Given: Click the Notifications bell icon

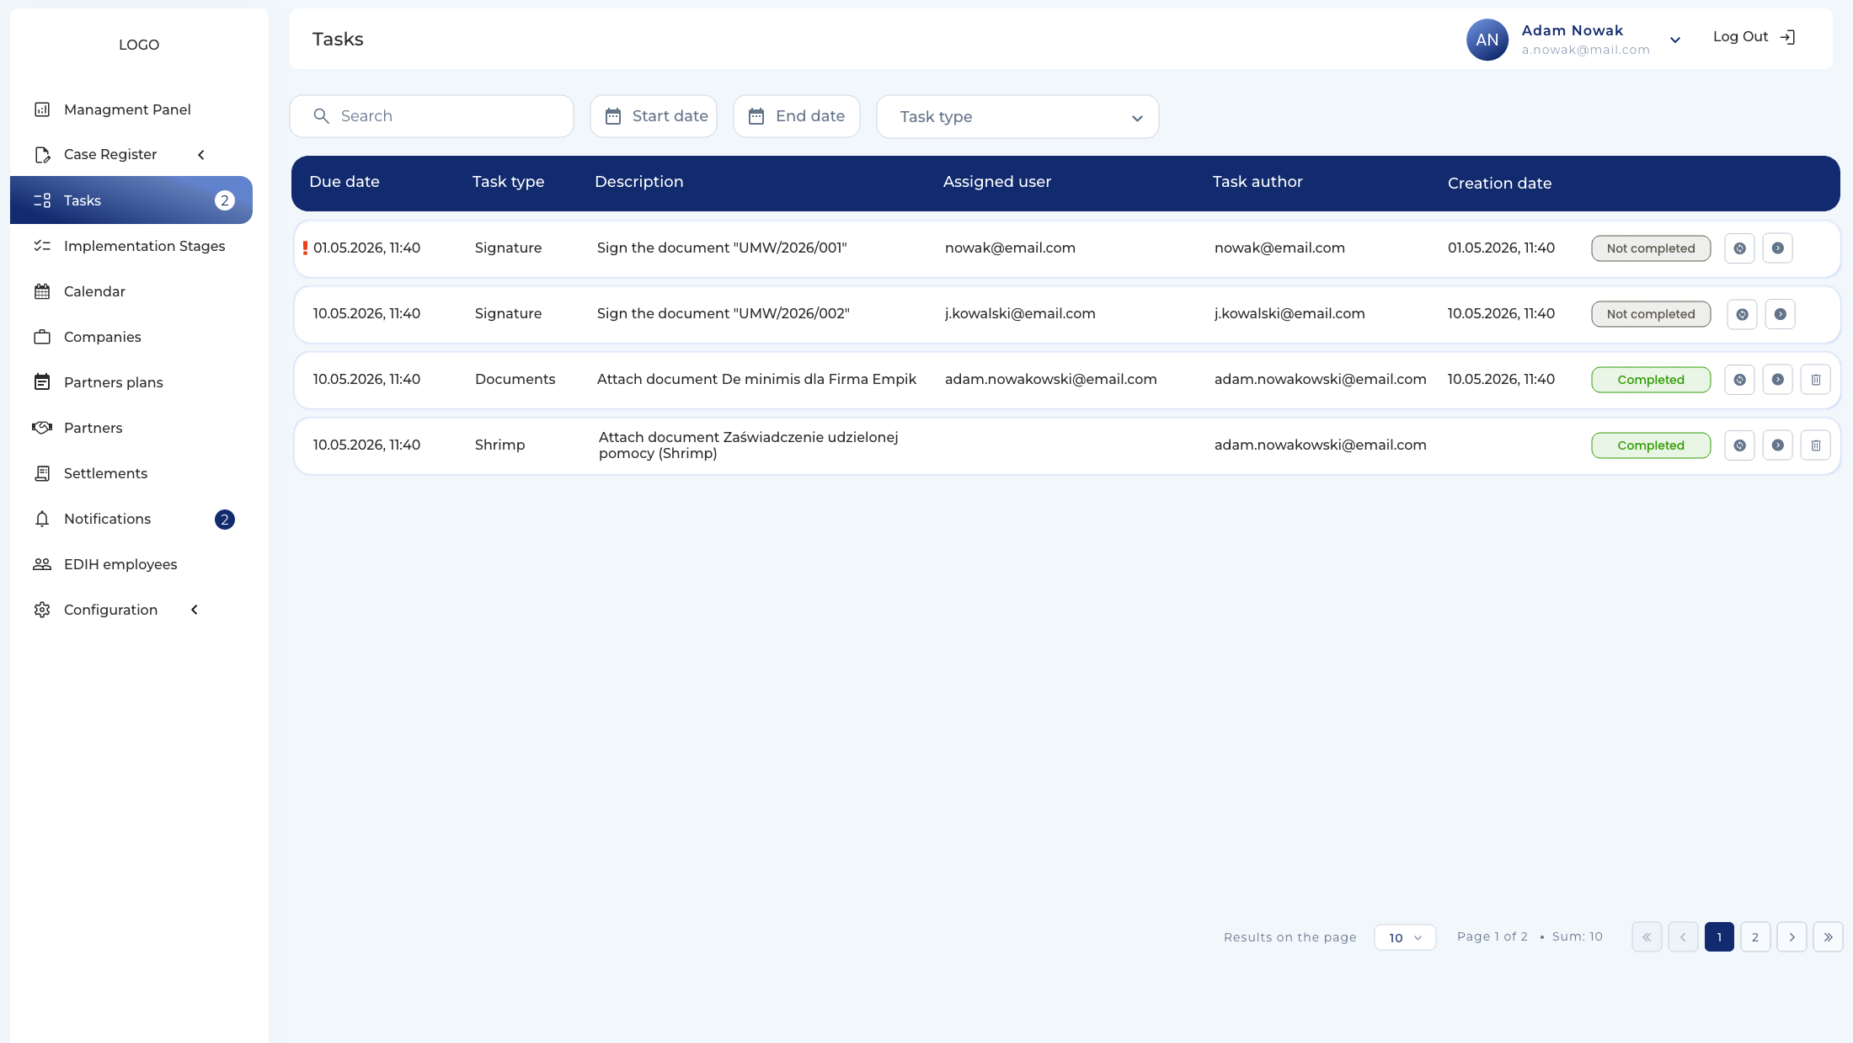Looking at the screenshot, I should (x=42, y=519).
